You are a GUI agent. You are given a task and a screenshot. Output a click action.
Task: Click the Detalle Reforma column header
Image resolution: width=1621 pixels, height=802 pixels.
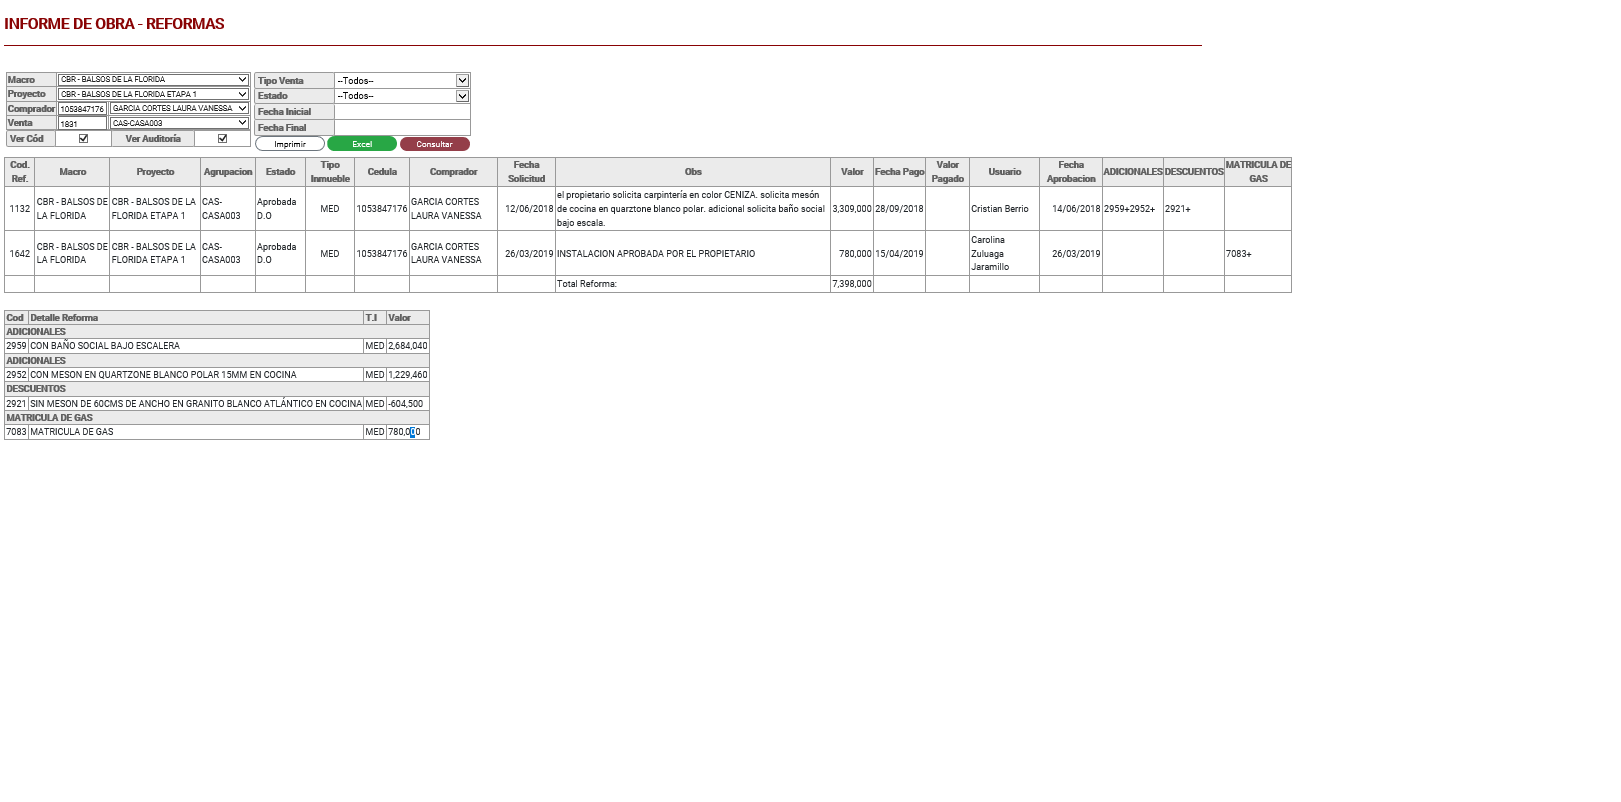coord(196,318)
